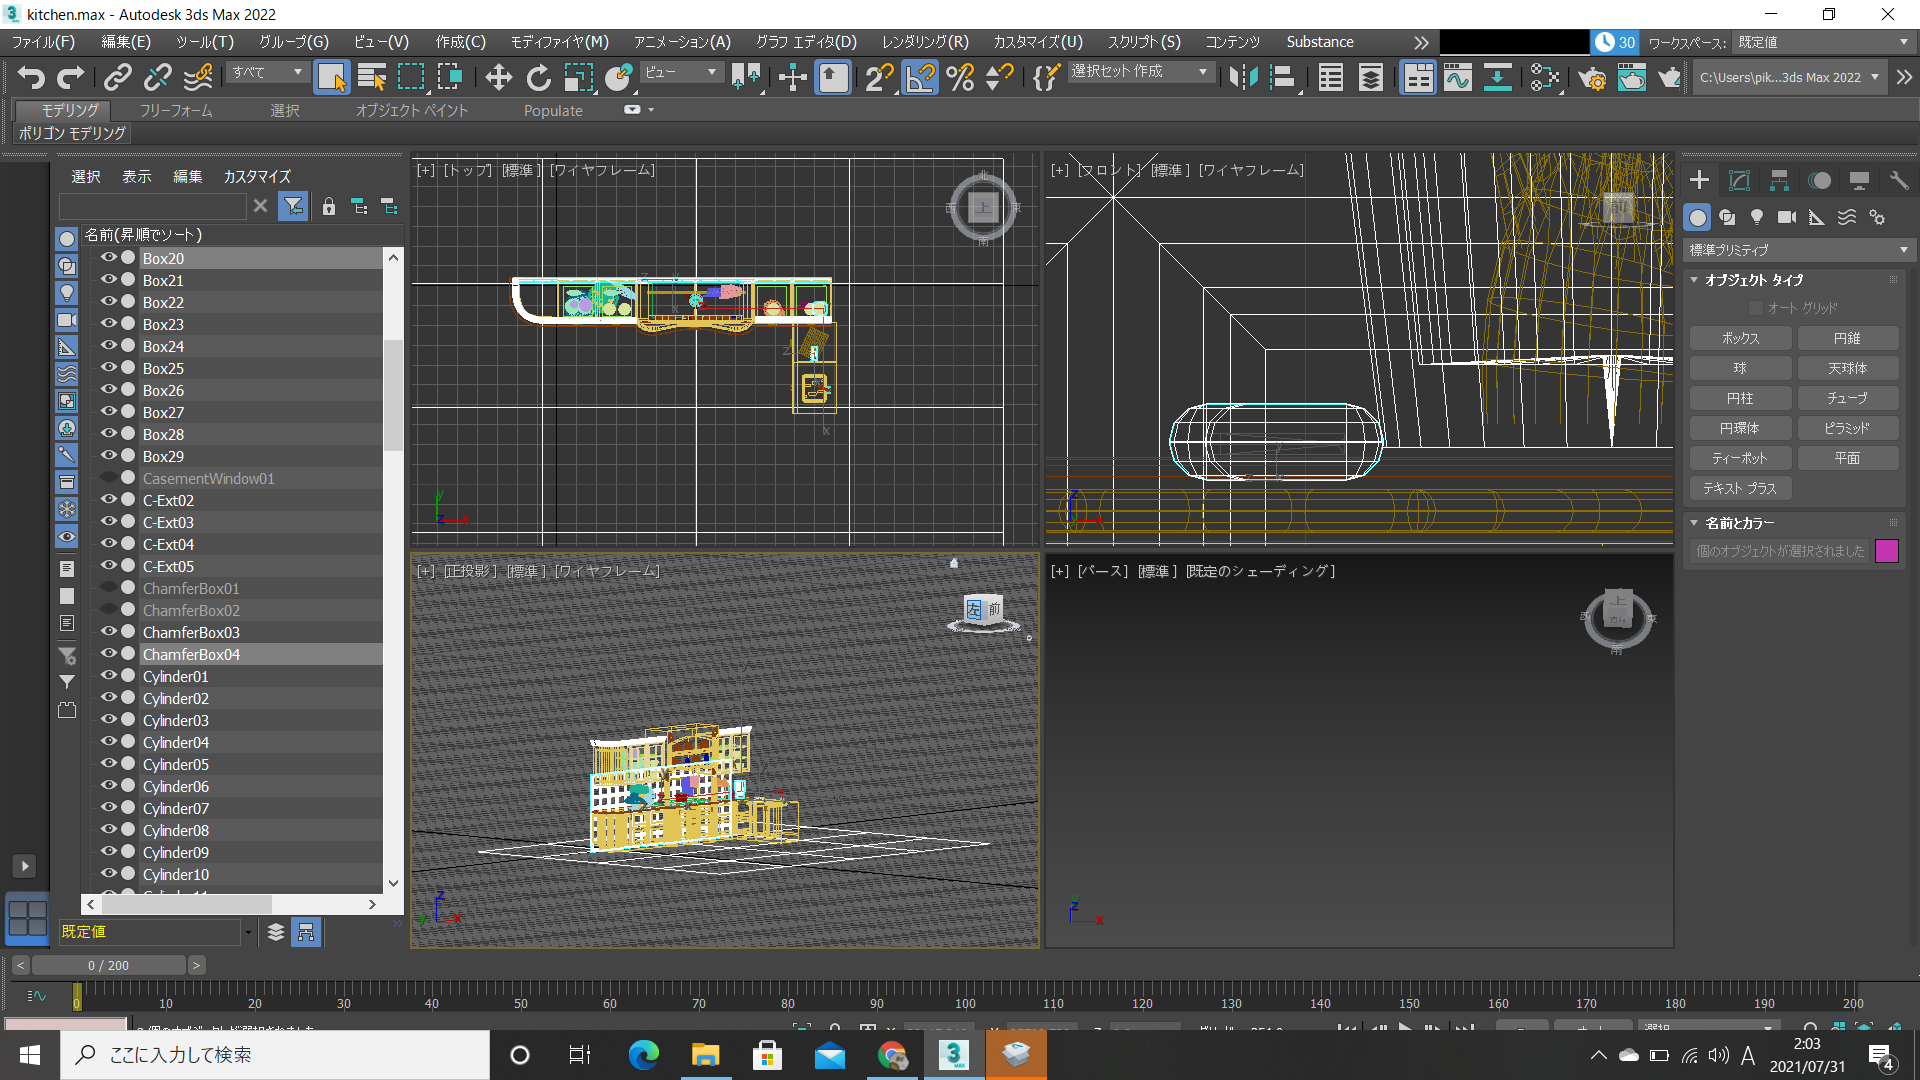The width and height of the screenshot is (1920, 1080).
Task: Toggle Angle Snap icon
Action: click(x=920, y=77)
